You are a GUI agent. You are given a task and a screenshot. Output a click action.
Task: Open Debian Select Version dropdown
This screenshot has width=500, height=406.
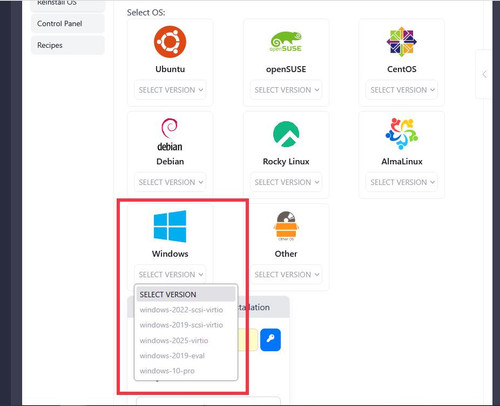170,182
